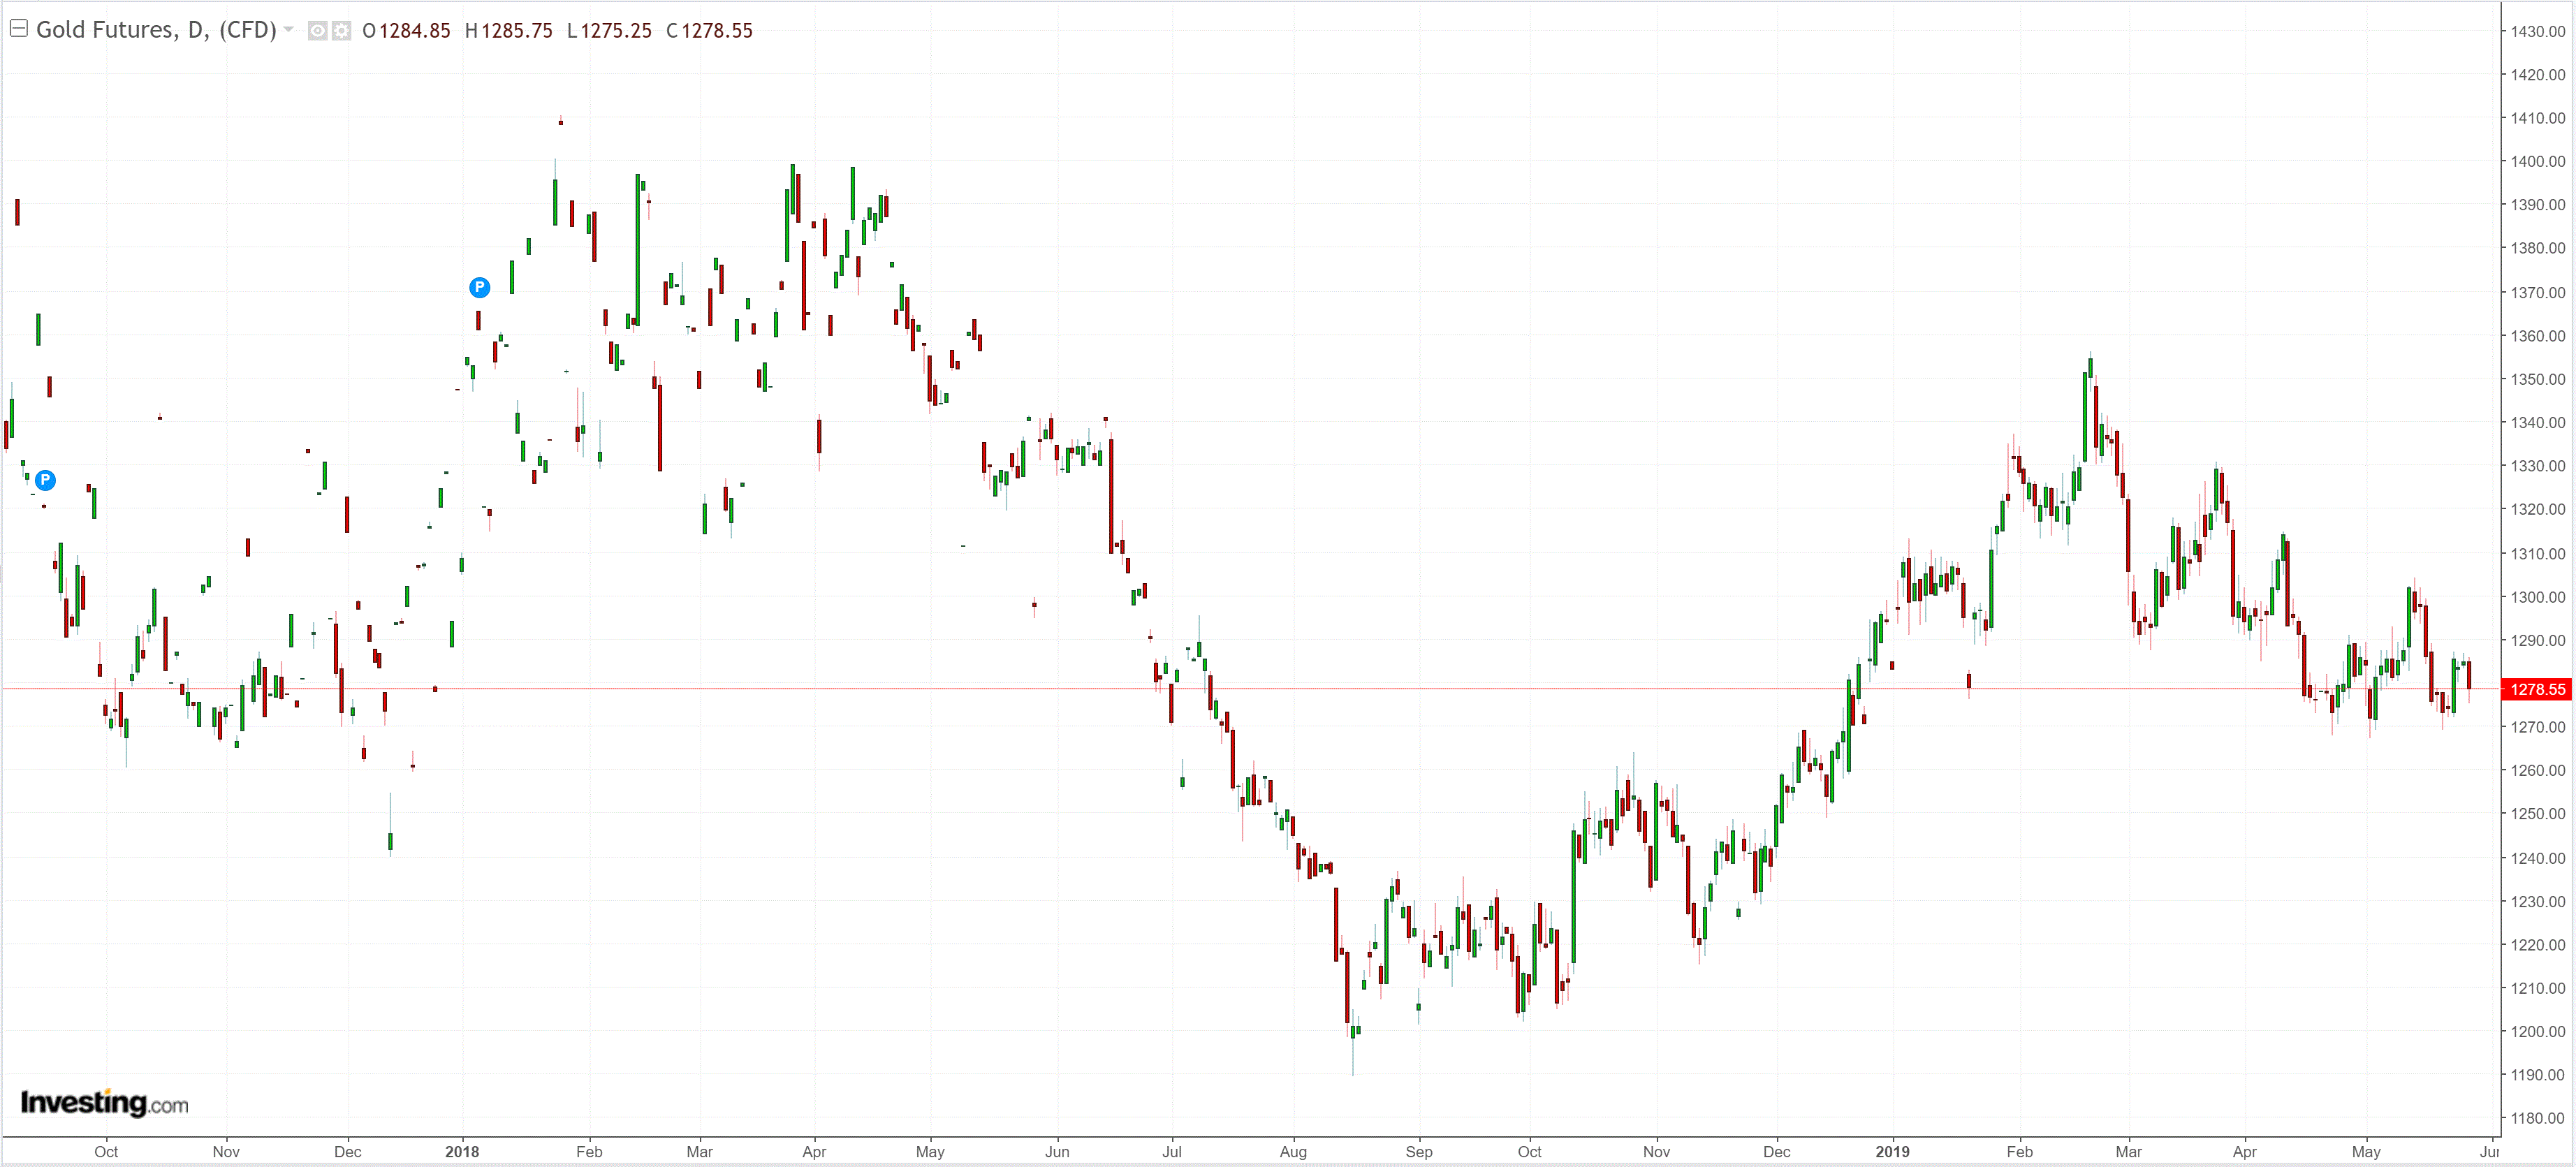Click the 1200.00 level on price axis

coord(2537,1031)
